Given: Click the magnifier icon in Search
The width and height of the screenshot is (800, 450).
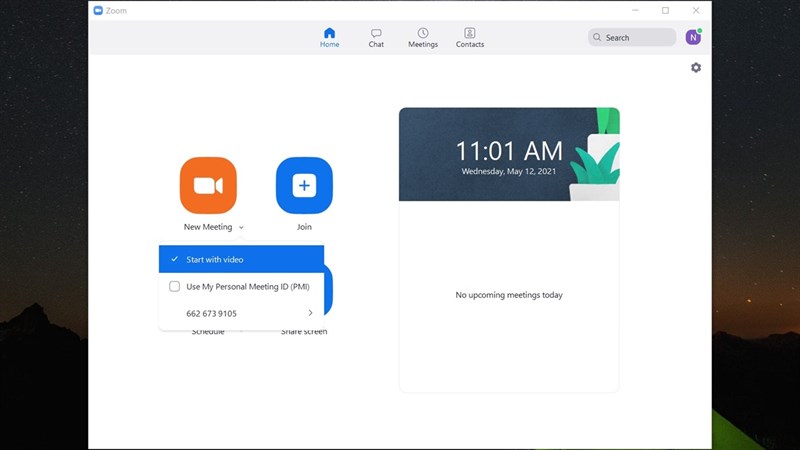Looking at the screenshot, I should tap(597, 37).
